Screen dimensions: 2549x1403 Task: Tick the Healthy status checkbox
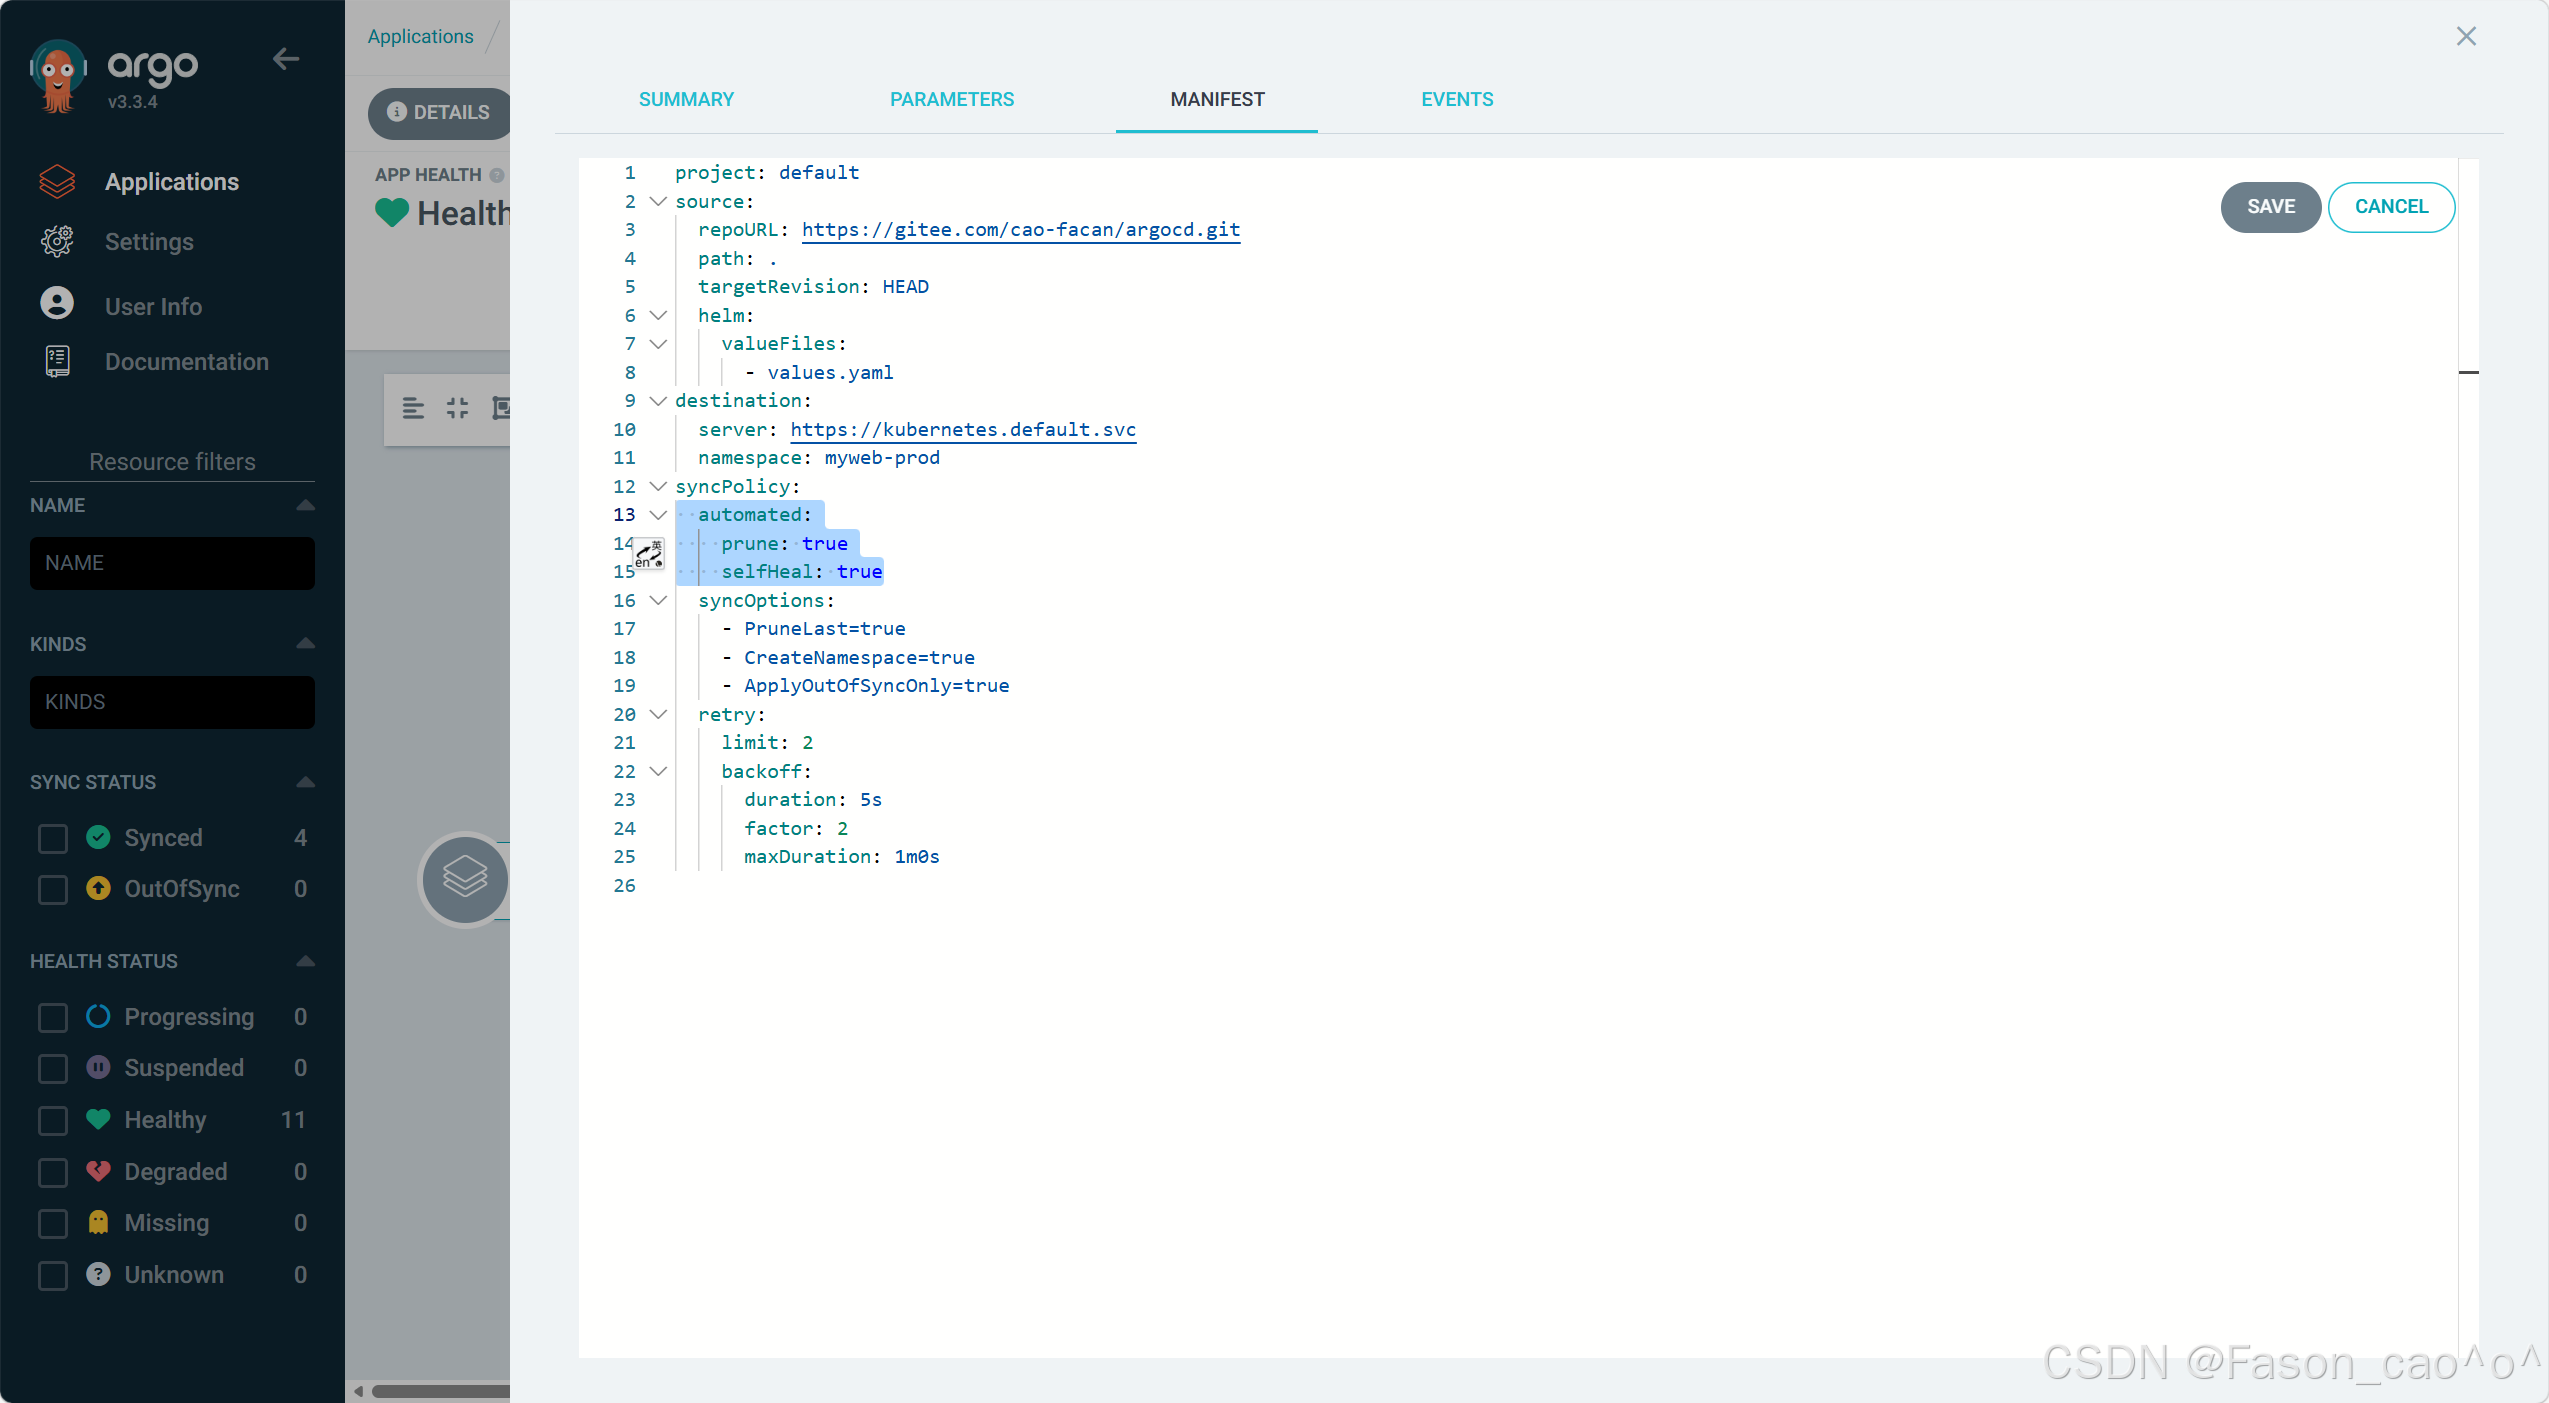53,1120
